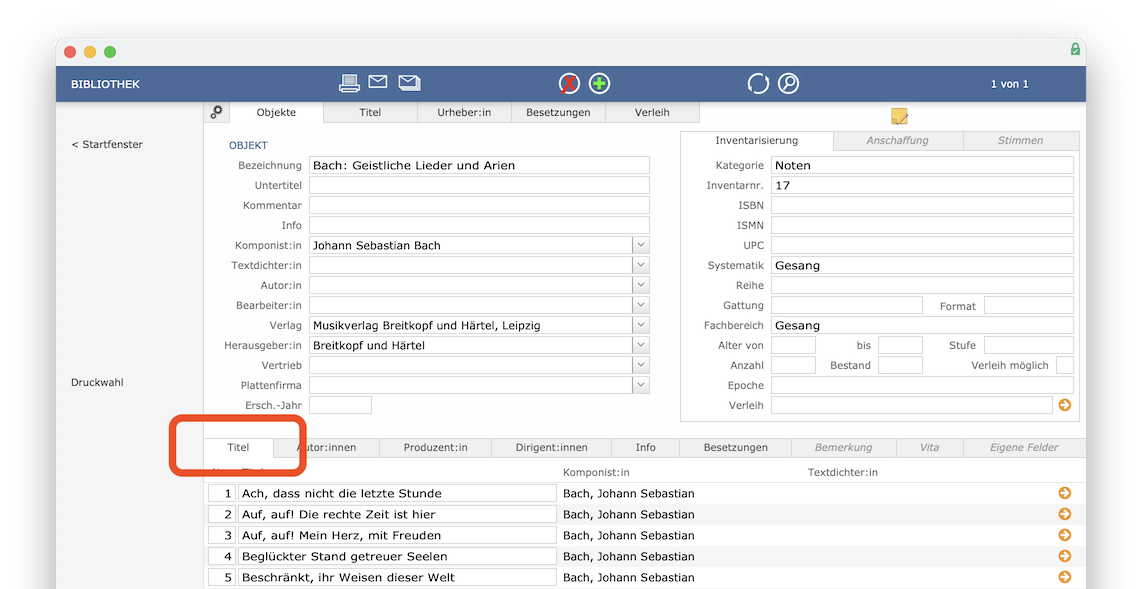Expand the Herausgeber:in dropdown
Screen dimensions: 1142x589
[641, 345]
